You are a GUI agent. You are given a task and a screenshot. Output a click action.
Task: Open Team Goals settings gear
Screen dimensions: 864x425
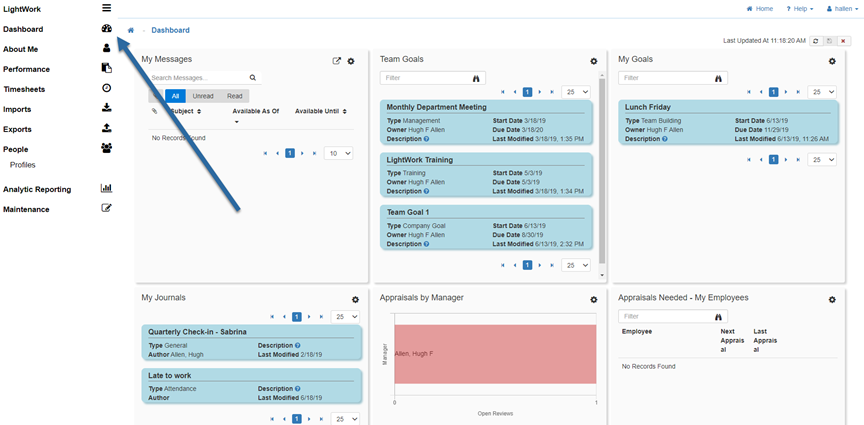pos(593,61)
